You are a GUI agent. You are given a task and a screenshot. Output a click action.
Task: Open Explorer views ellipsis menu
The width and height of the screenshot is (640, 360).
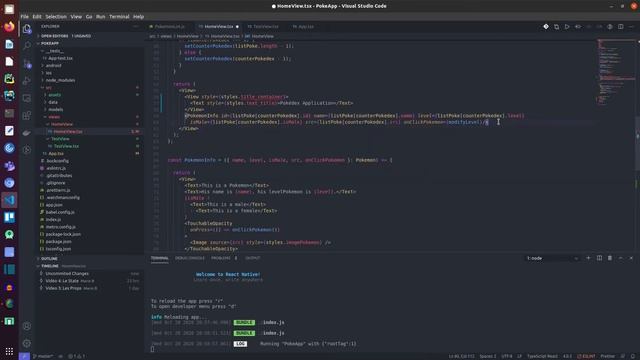136,26
